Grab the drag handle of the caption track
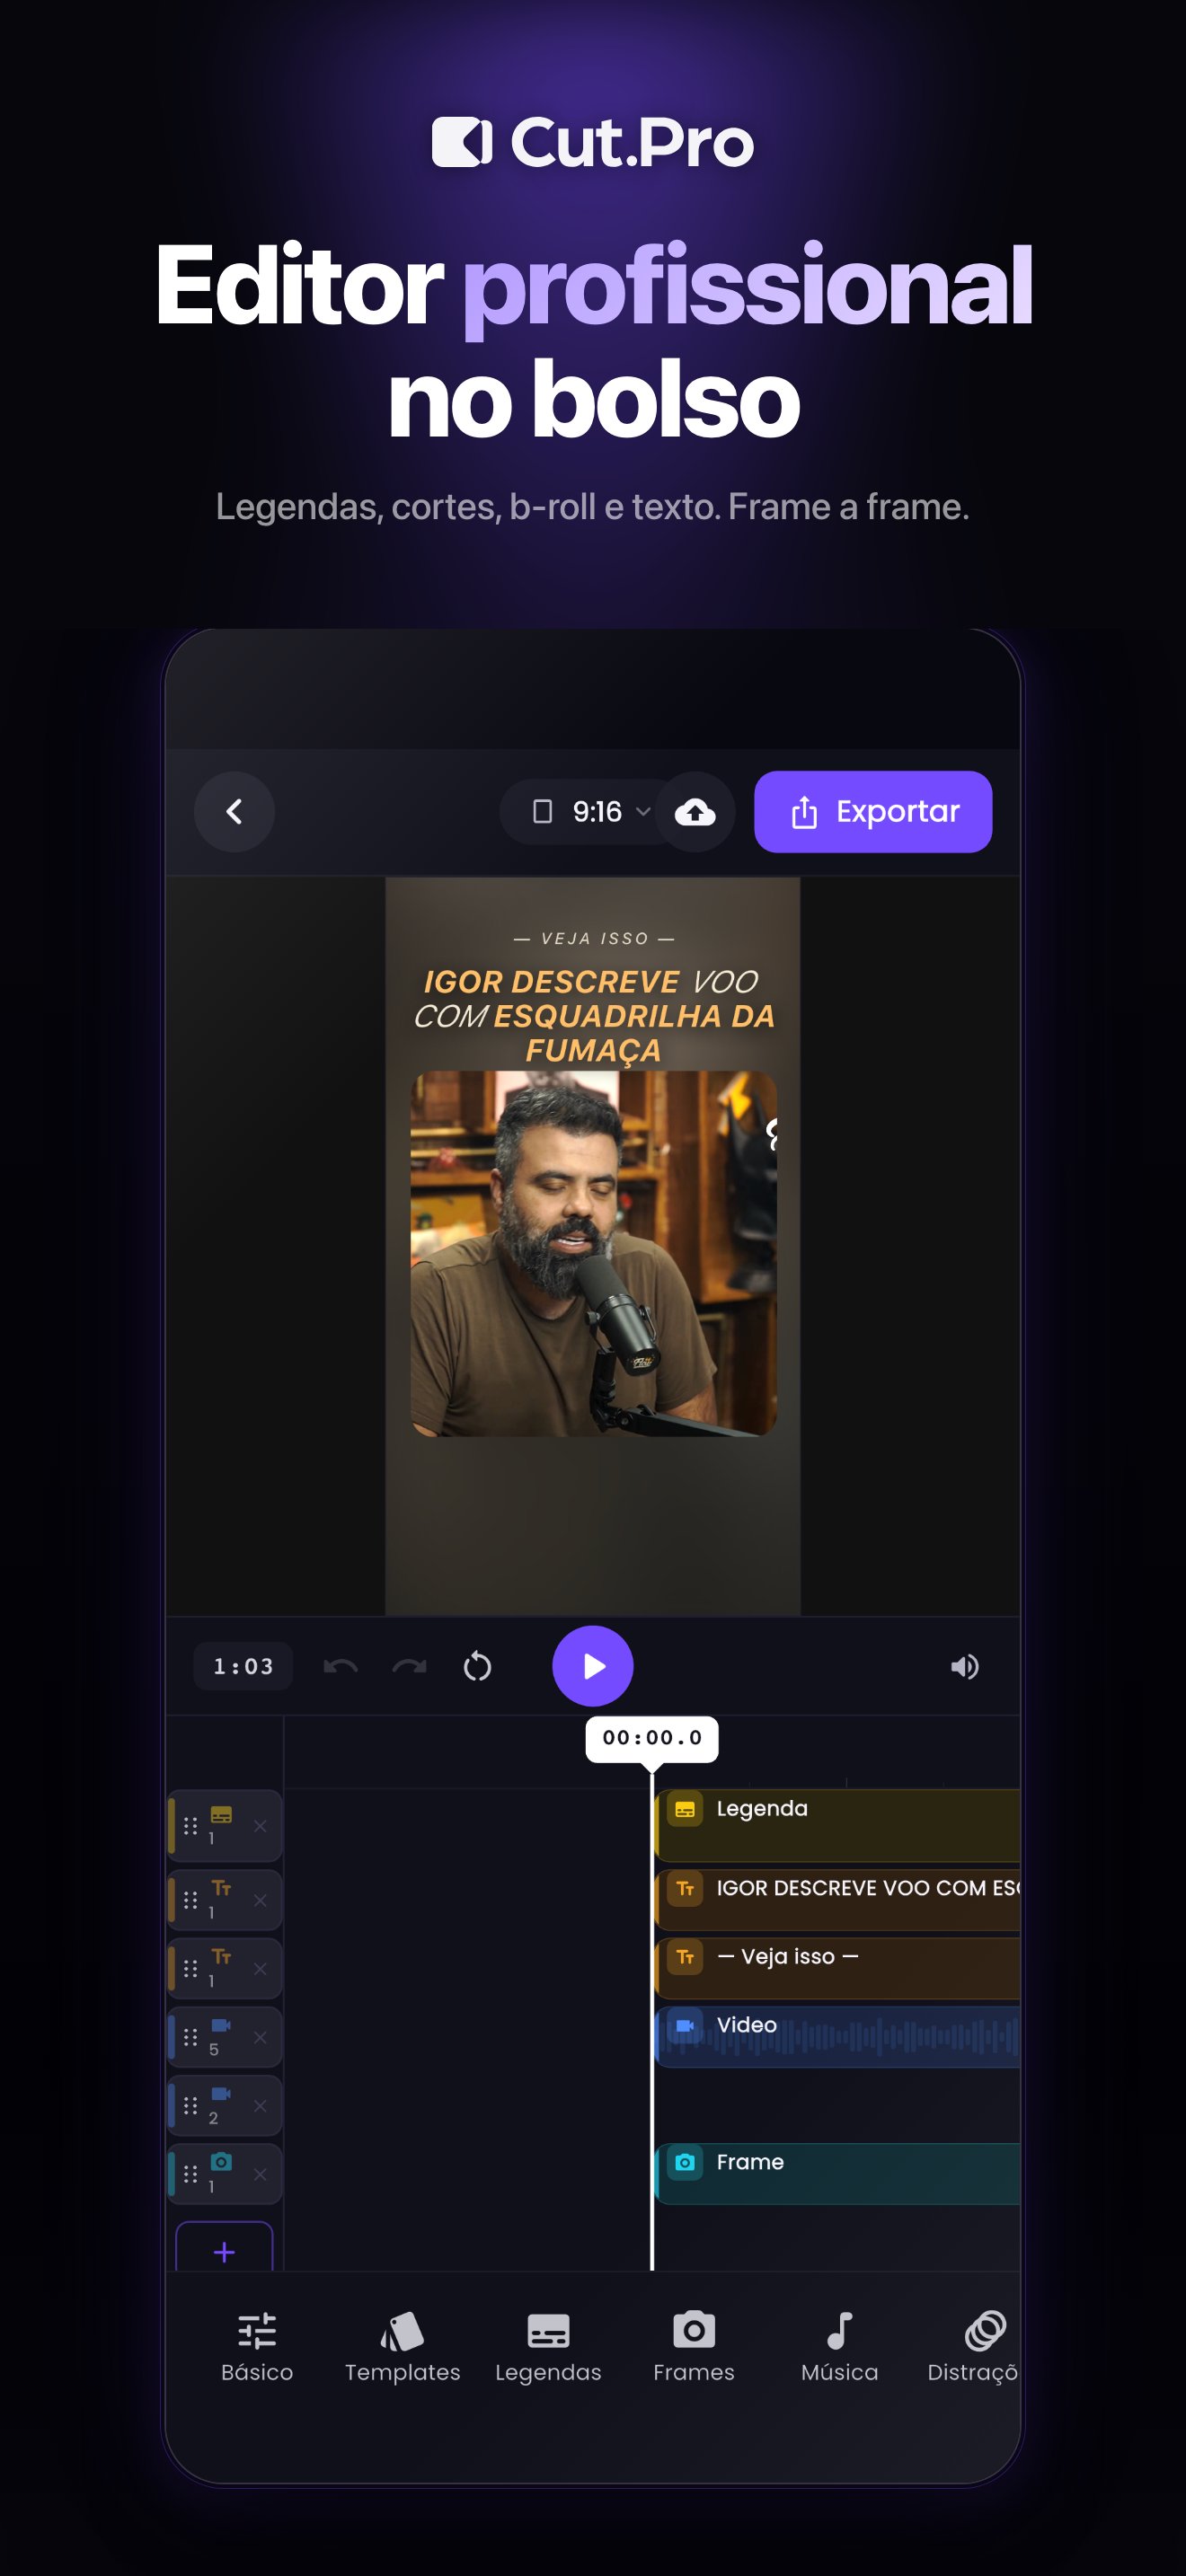The width and height of the screenshot is (1186, 2576). point(190,1826)
